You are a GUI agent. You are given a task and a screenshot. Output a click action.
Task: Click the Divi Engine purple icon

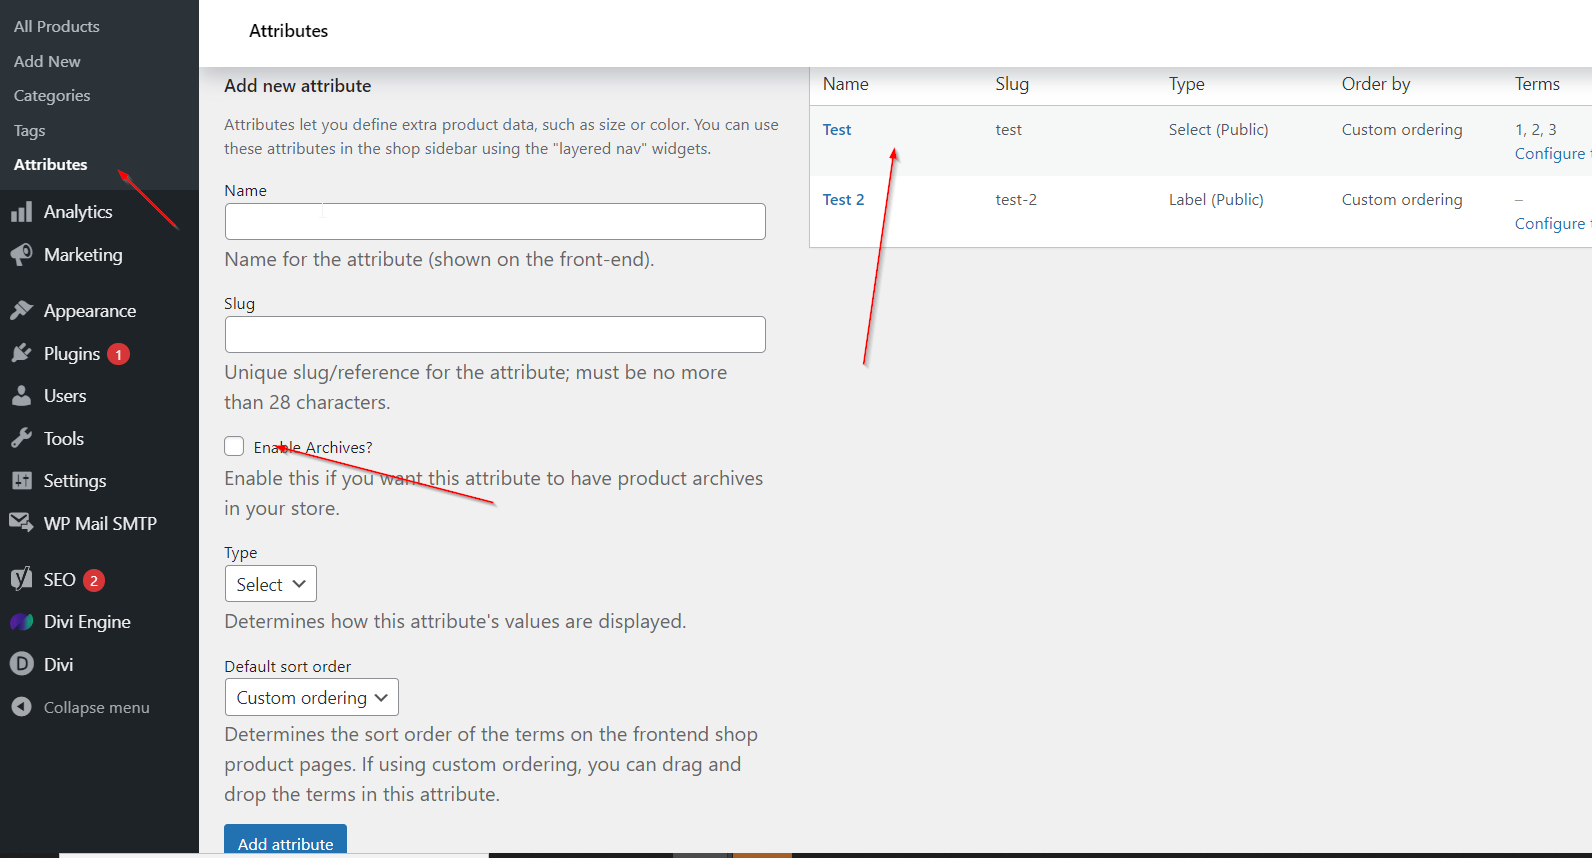pos(21,622)
